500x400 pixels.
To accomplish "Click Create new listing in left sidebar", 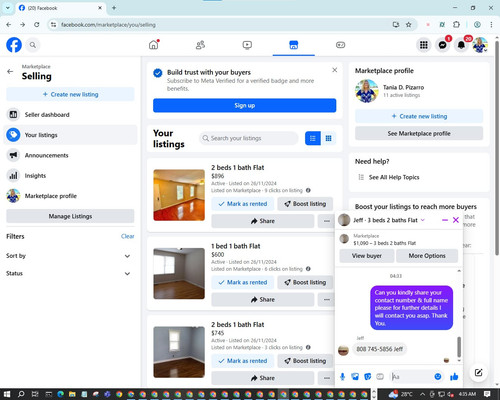I will [x=70, y=94].
